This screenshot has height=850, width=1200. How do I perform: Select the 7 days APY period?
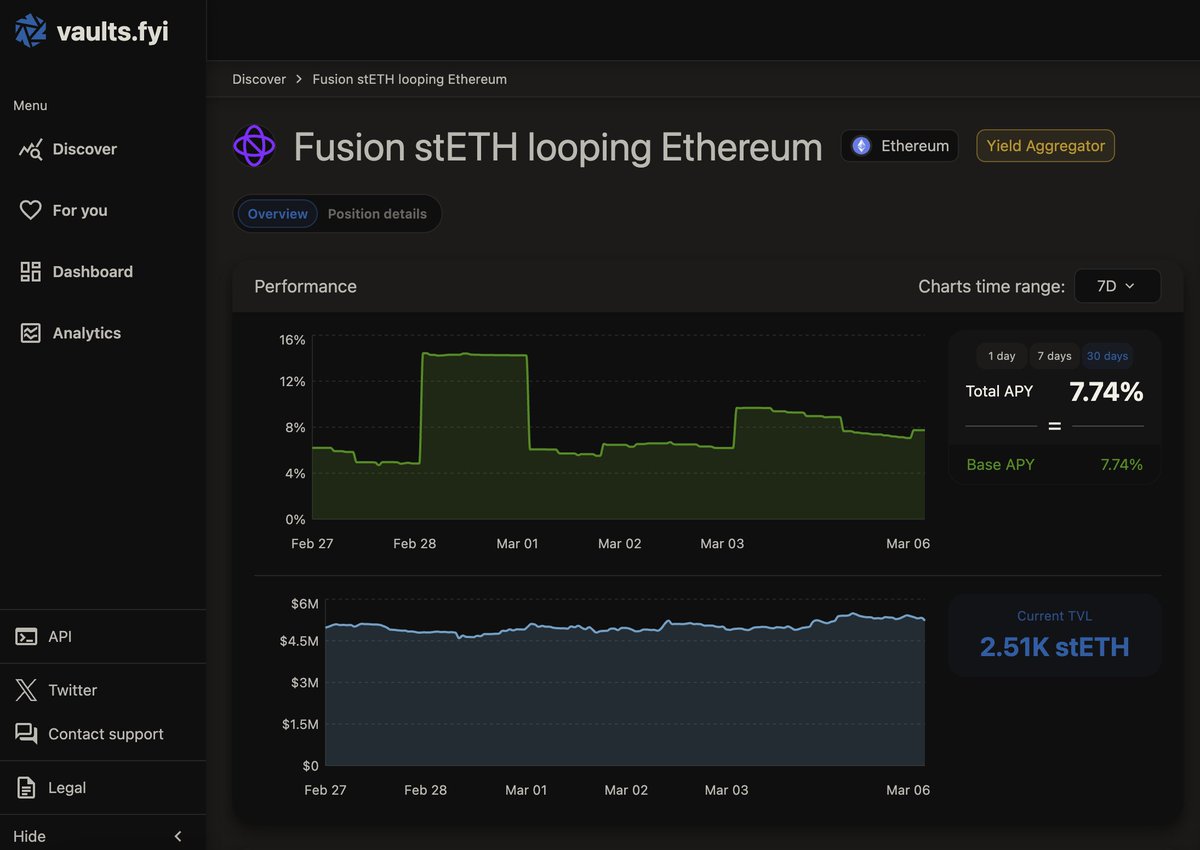tap(1054, 356)
